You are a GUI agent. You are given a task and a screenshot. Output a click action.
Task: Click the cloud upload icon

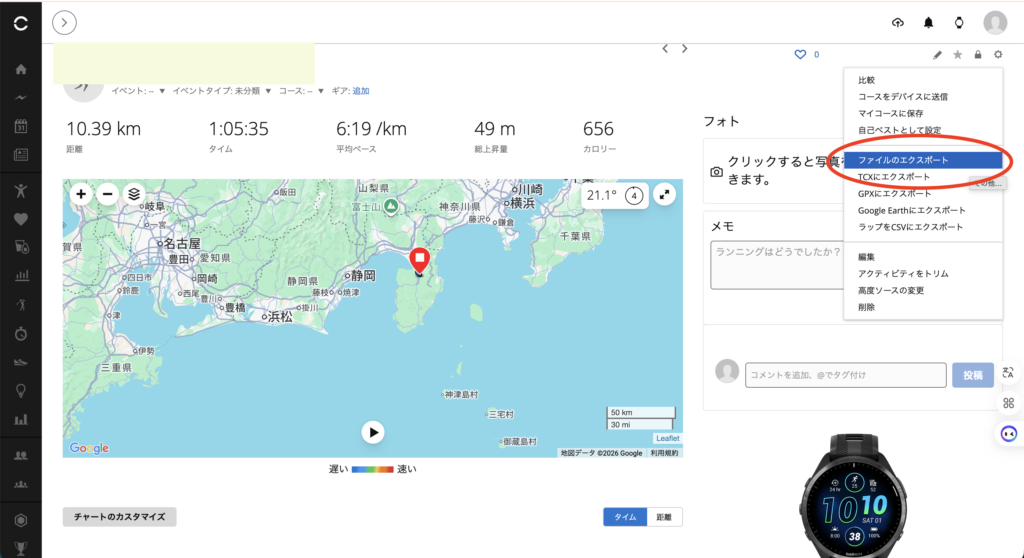tap(898, 23)
